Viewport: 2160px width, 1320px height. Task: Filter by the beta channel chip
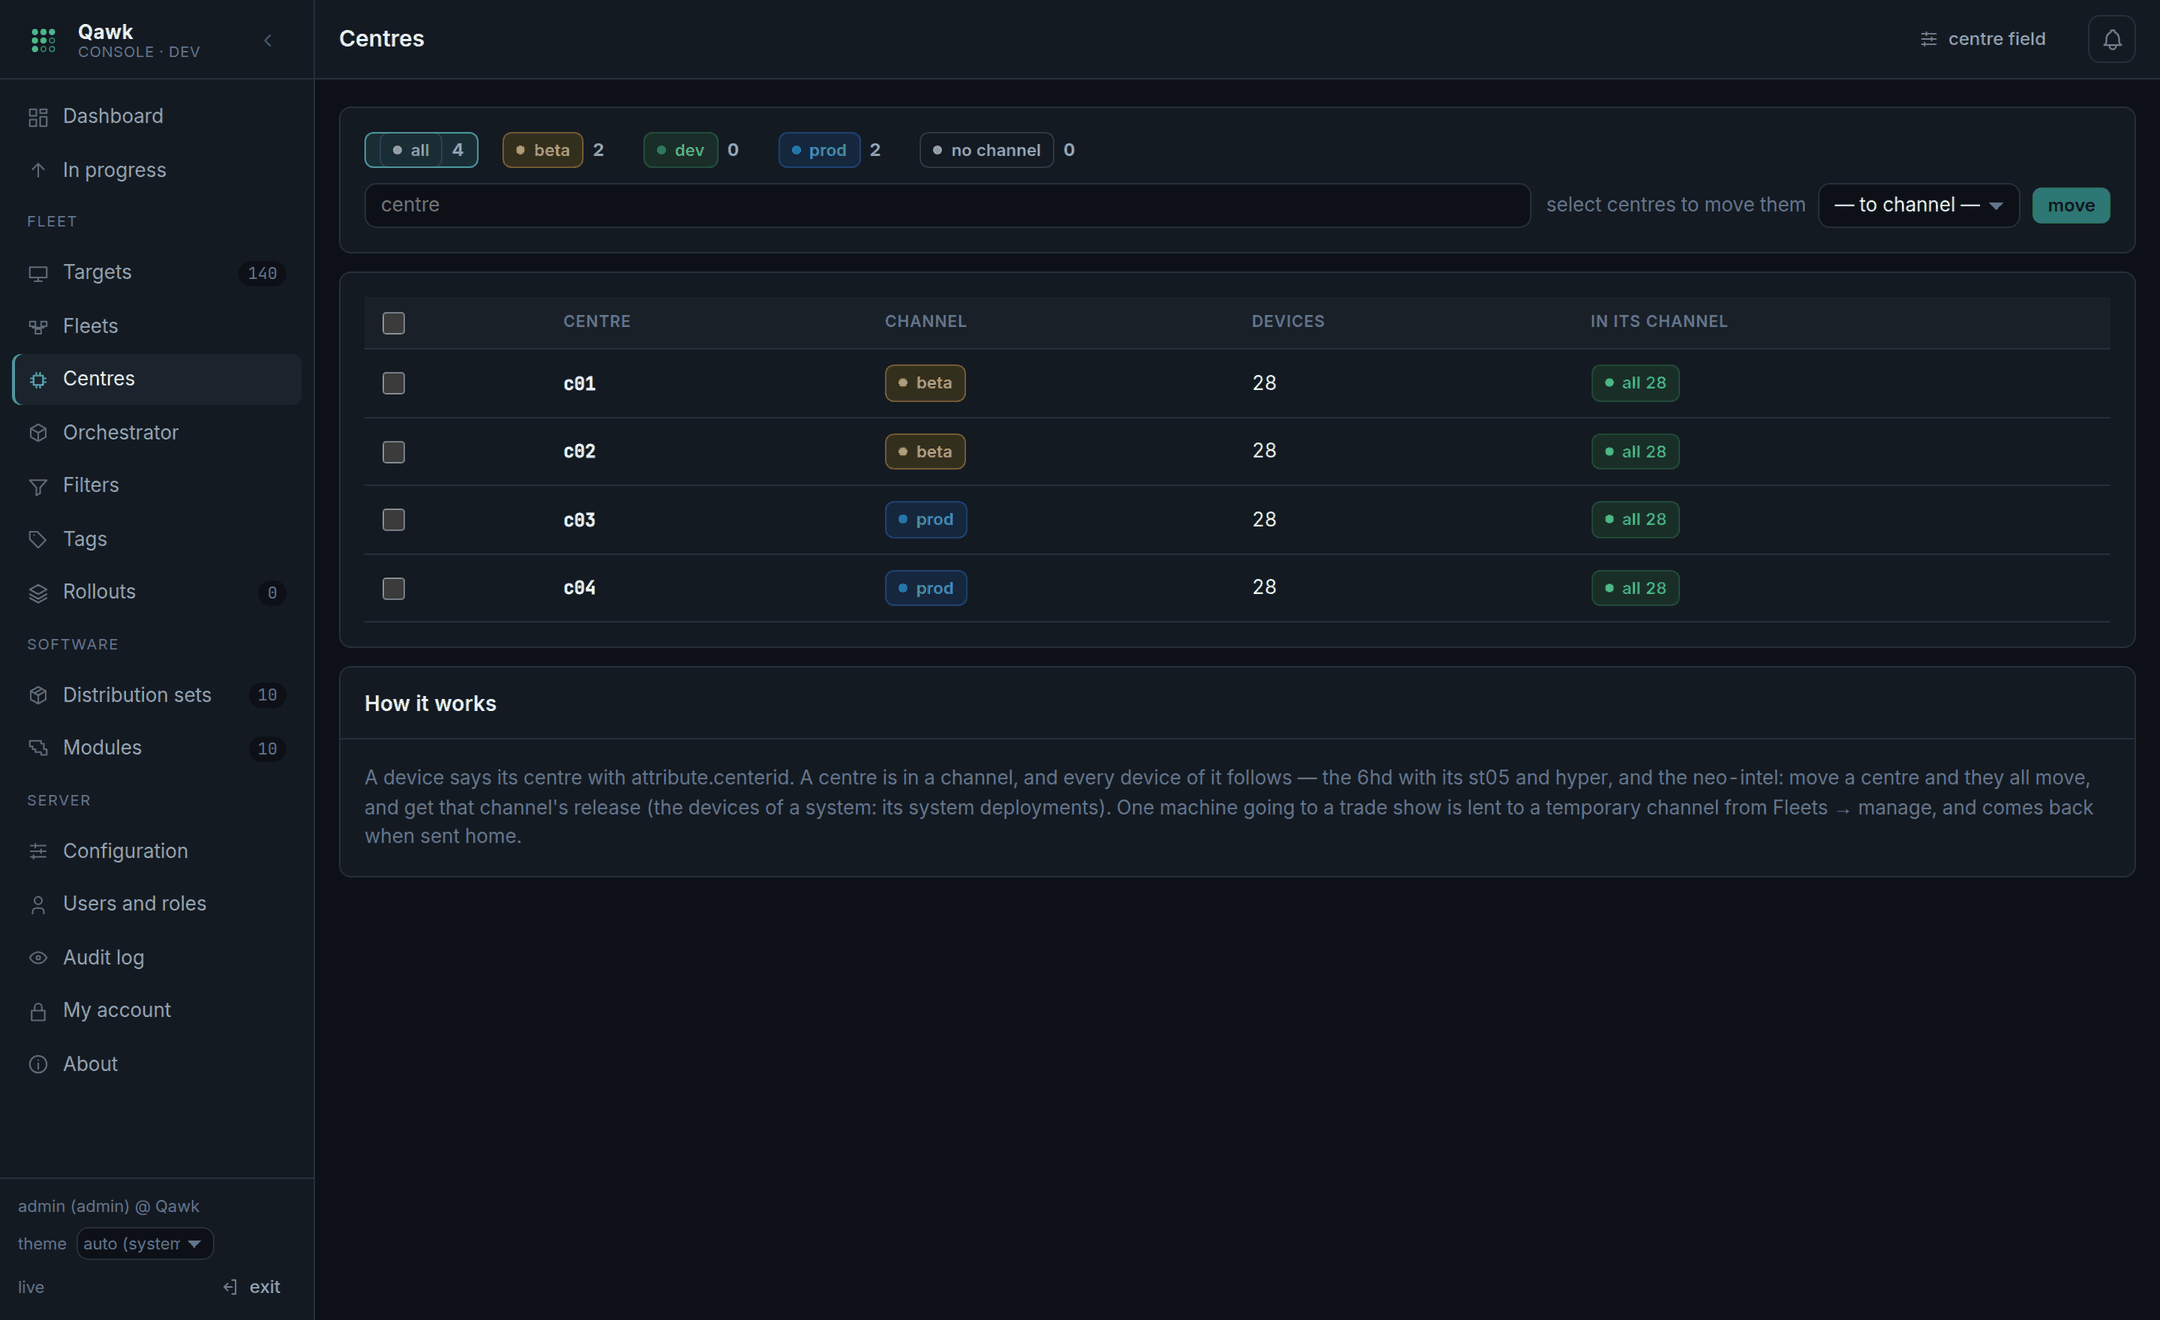tap(542, 150)
